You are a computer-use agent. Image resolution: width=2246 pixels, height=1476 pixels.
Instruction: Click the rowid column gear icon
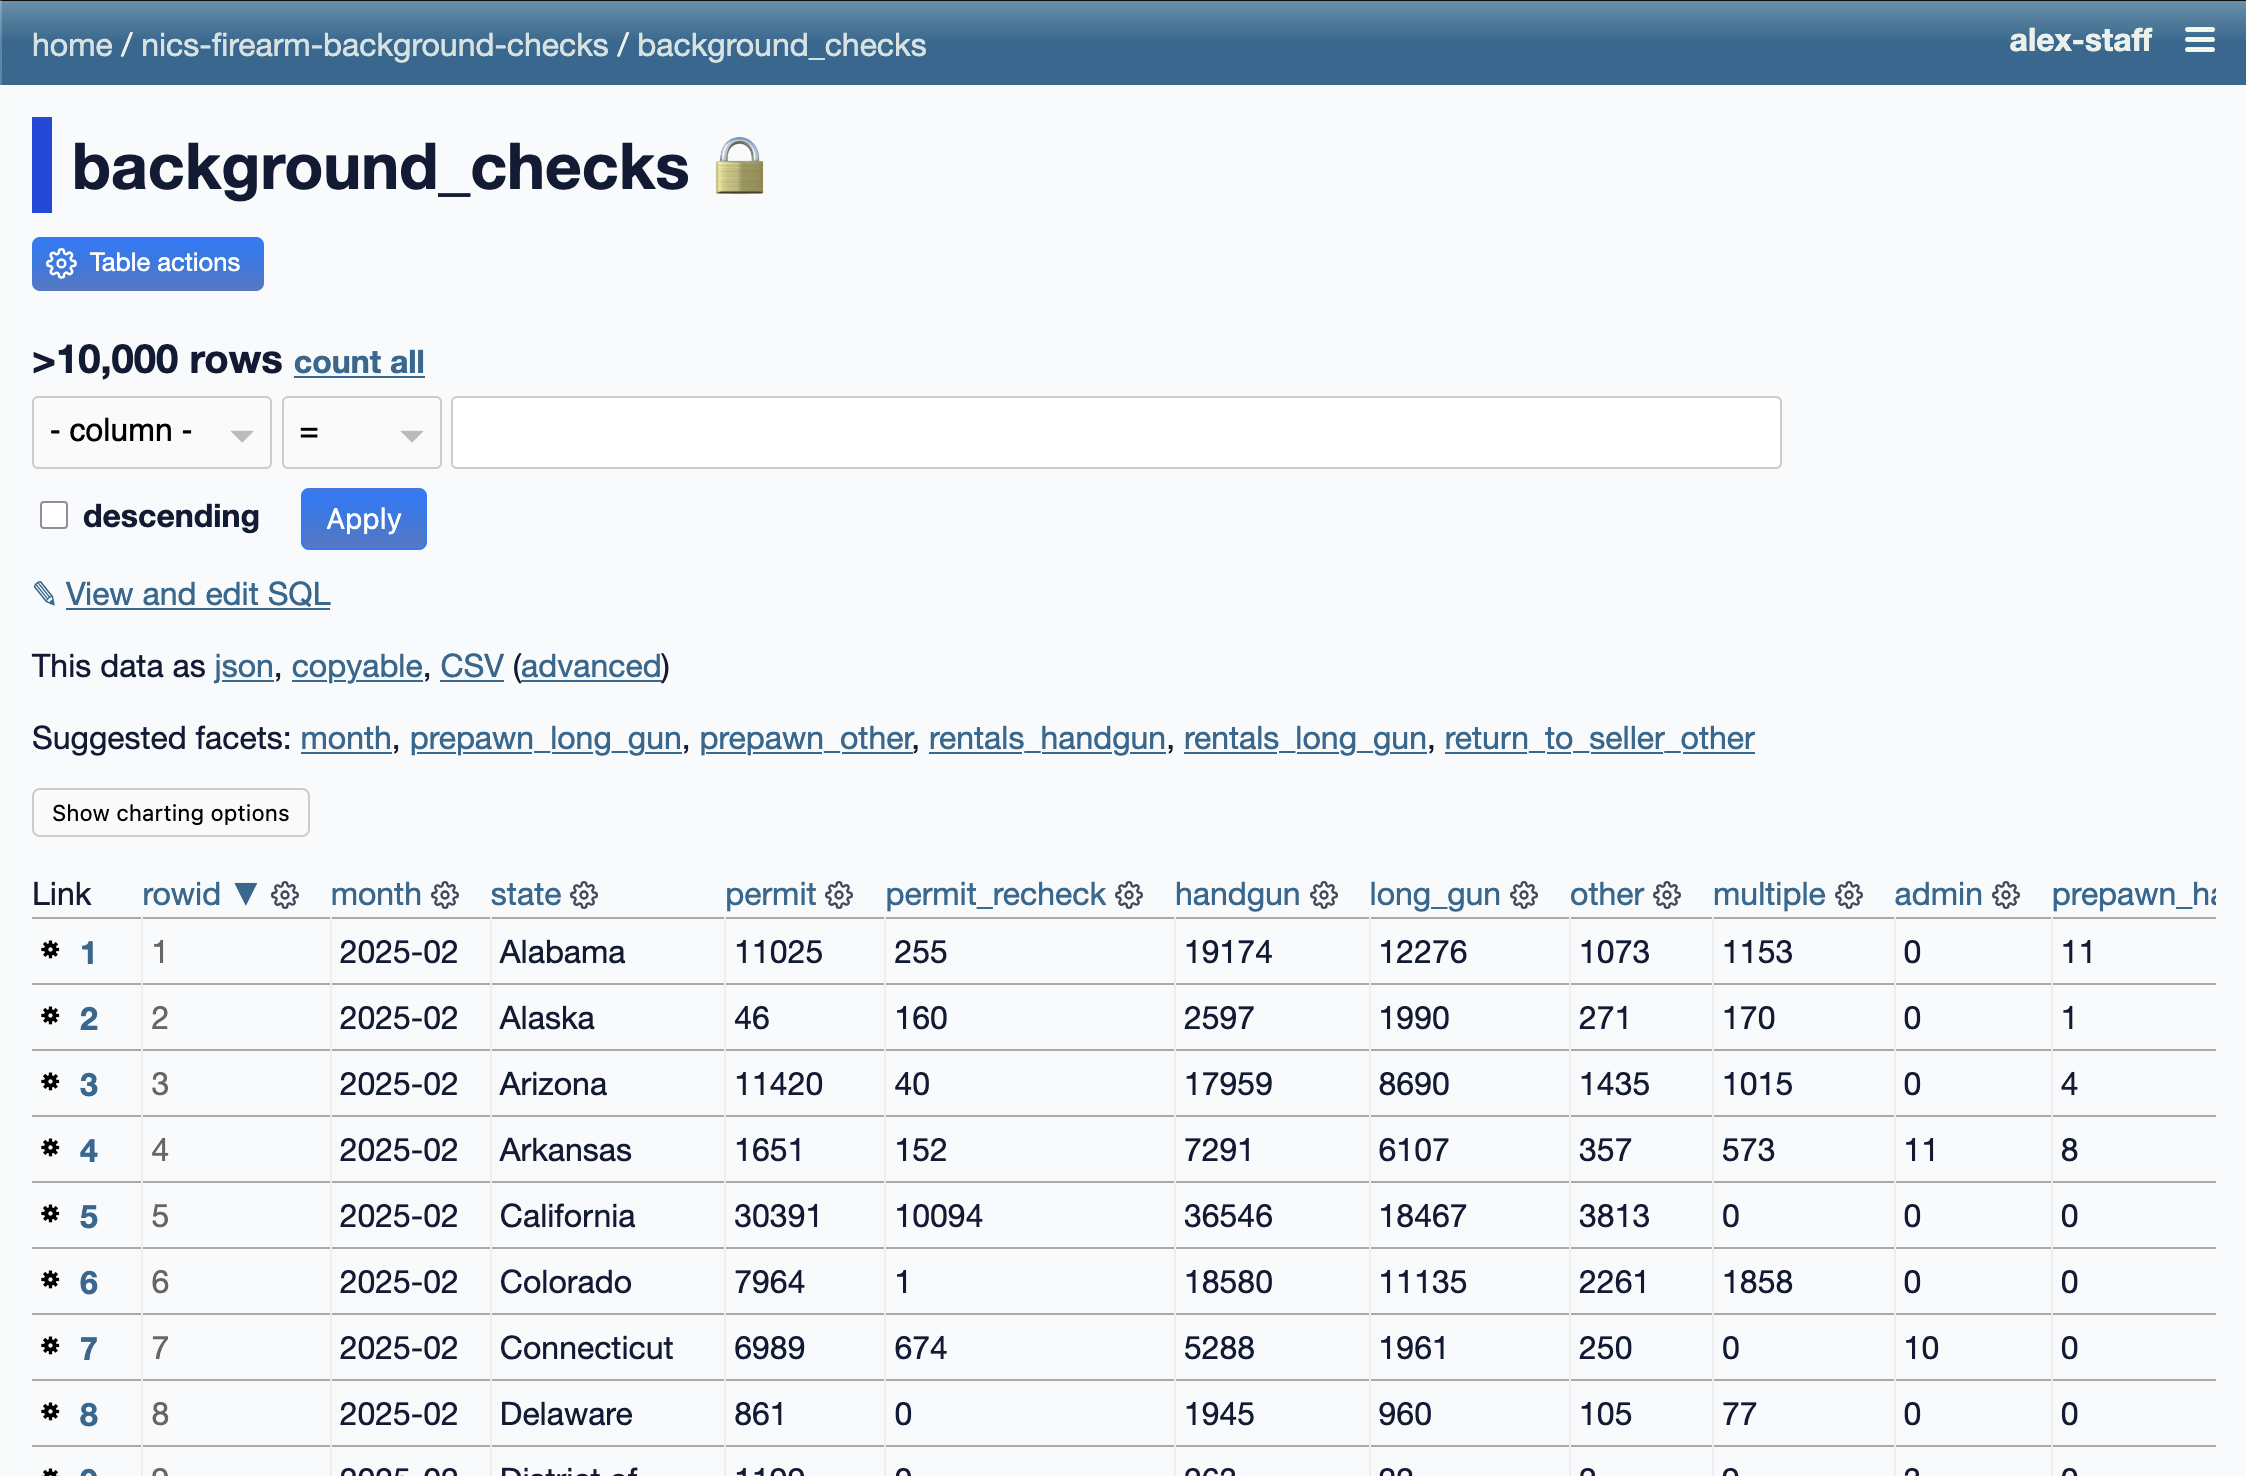tap(285, 895)
